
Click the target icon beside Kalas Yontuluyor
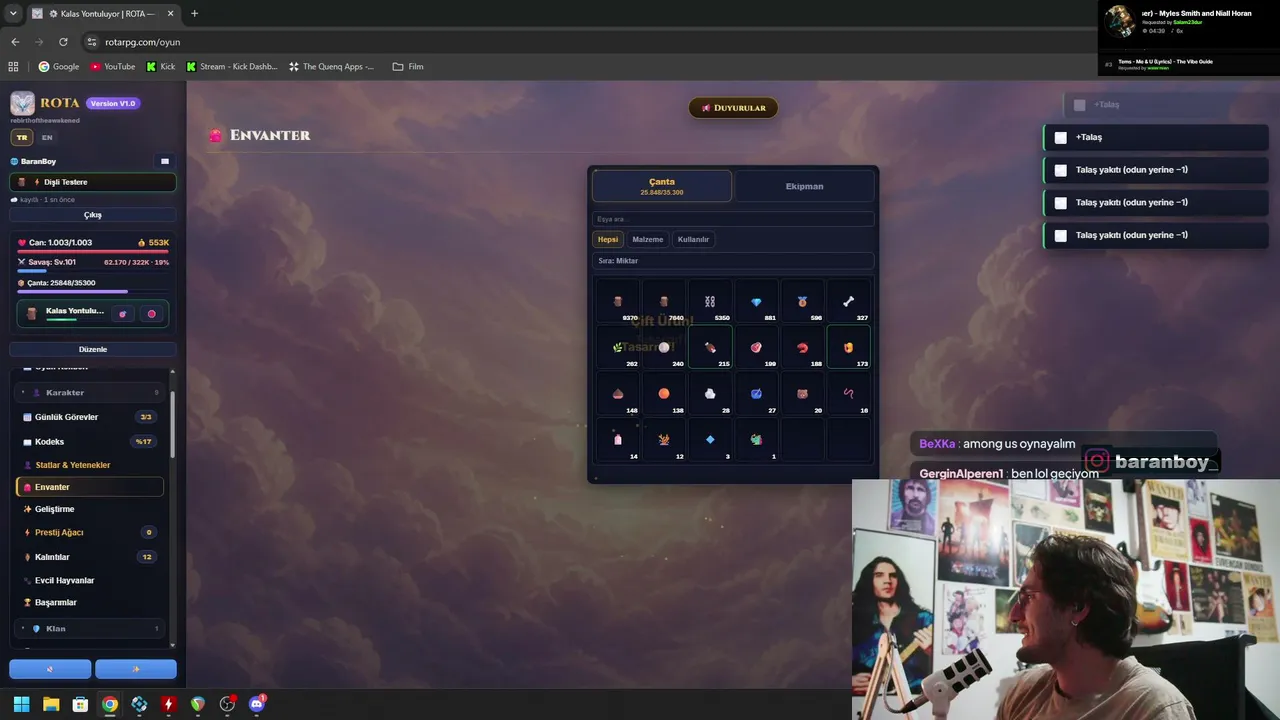pyautogui.click(x=123, y=314)
